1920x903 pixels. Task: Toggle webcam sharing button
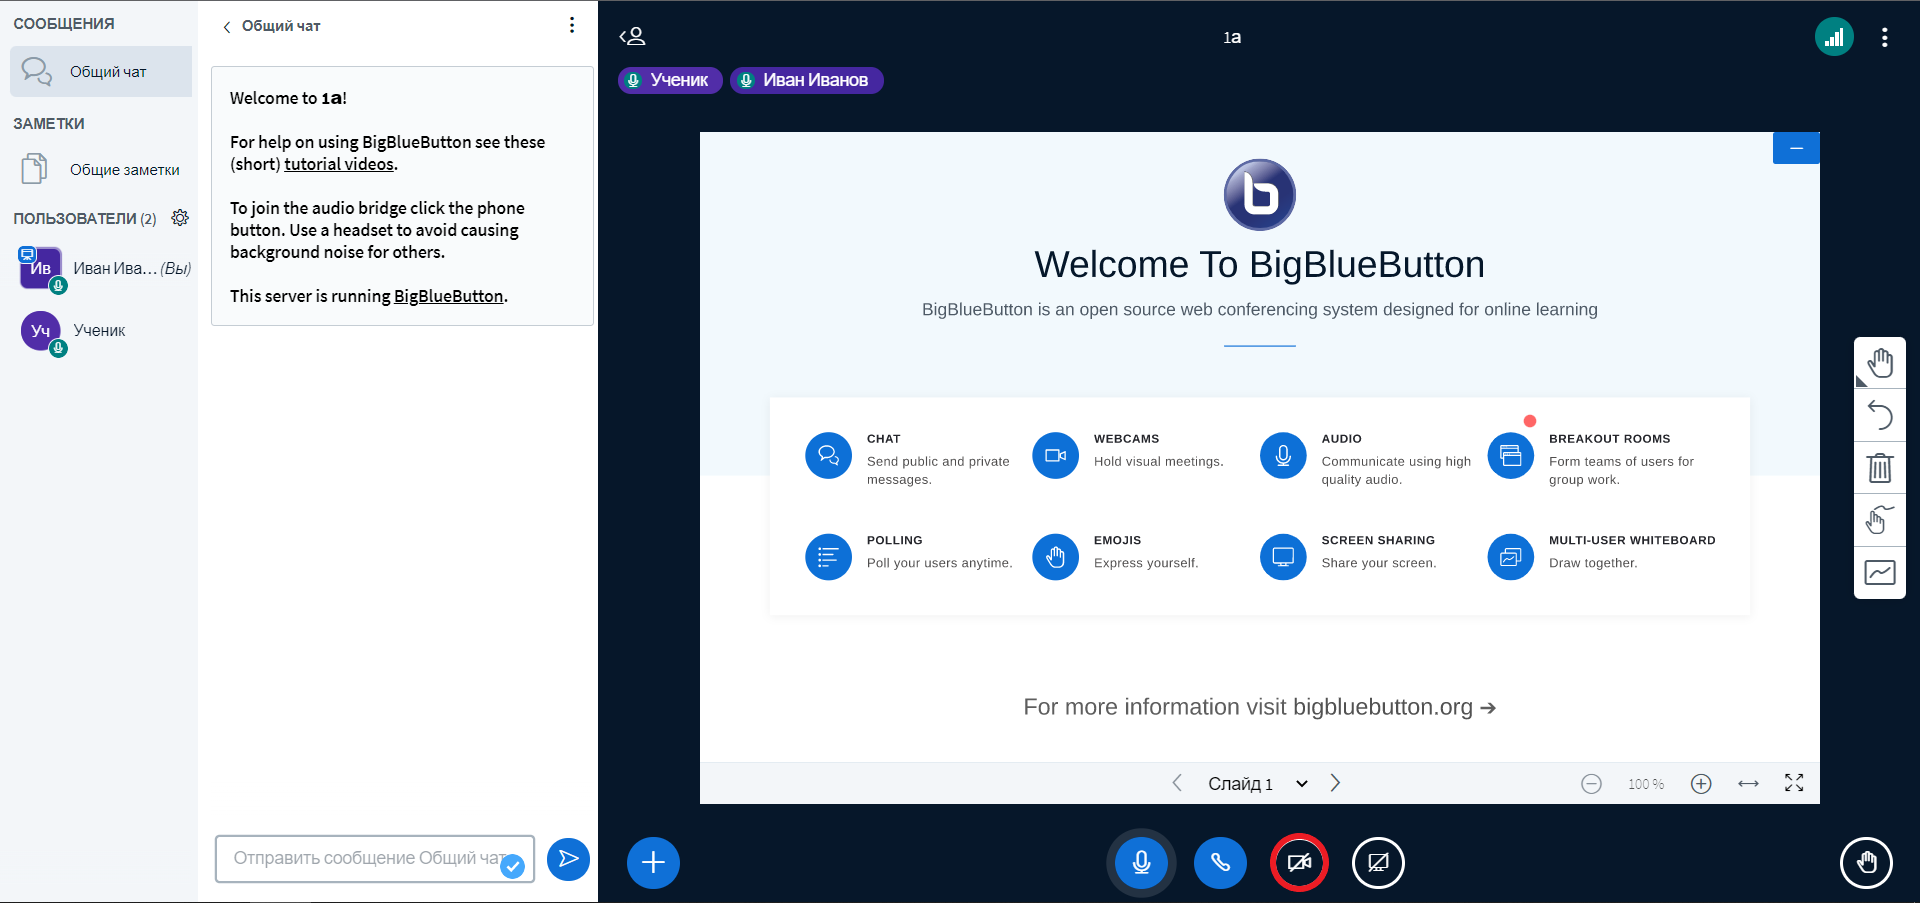[1299, 862]
